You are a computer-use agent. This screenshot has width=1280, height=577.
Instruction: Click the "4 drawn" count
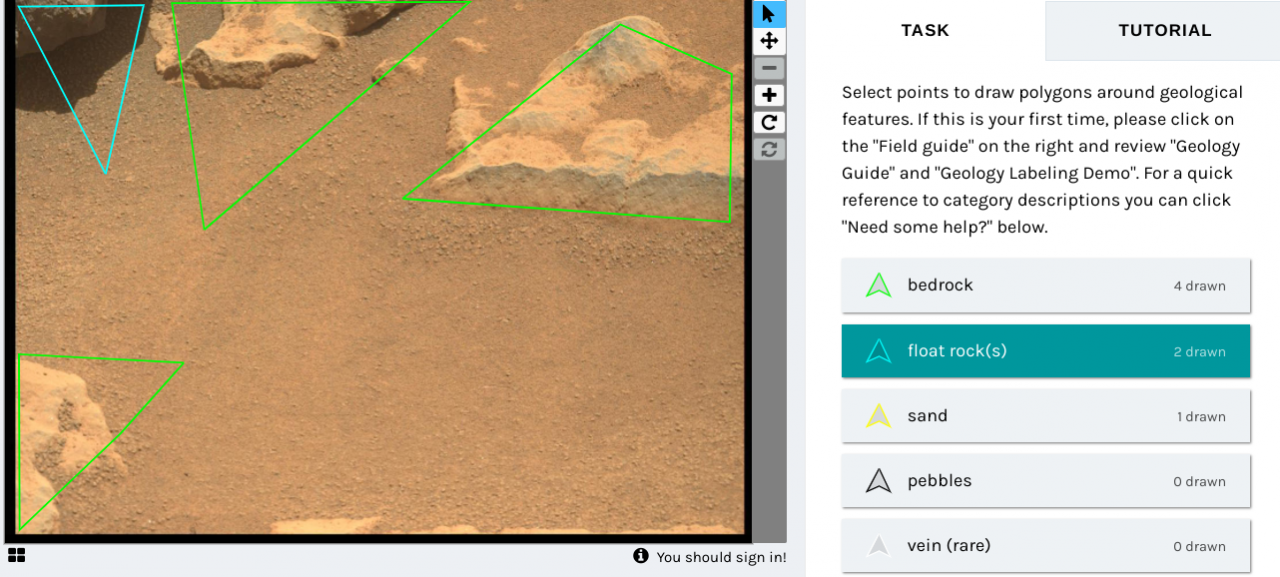point(1199,286)
